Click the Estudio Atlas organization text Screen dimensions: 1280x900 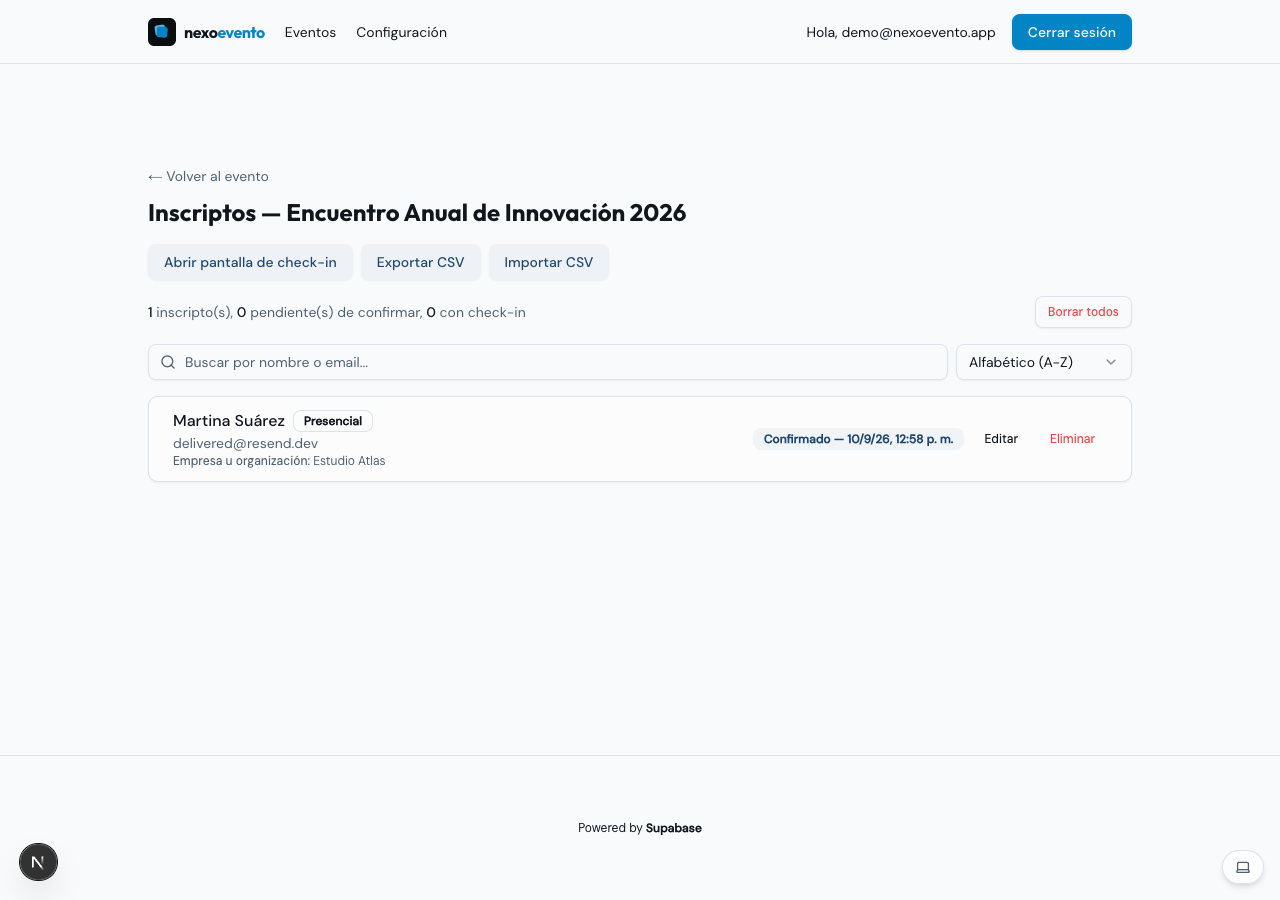(x=349, y=461)
